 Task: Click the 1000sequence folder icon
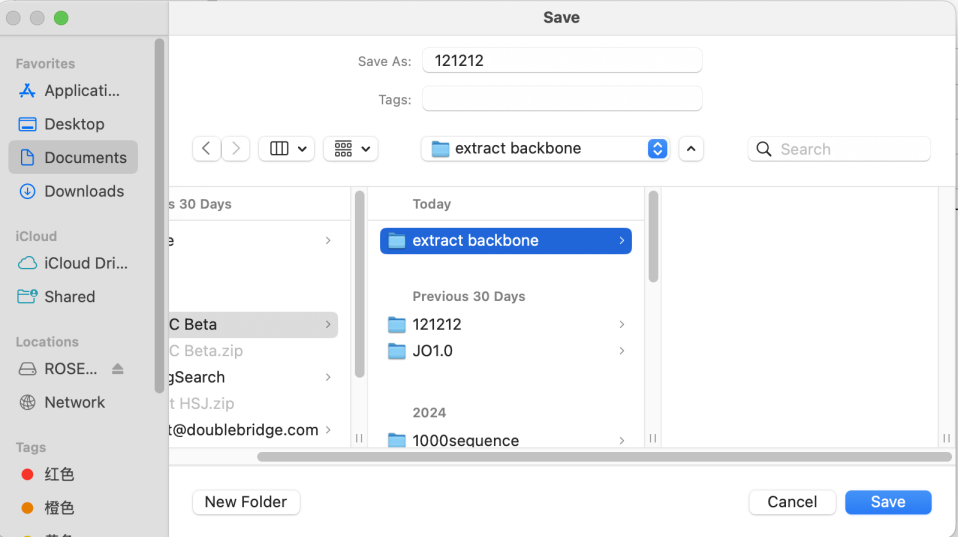[397, 440]
